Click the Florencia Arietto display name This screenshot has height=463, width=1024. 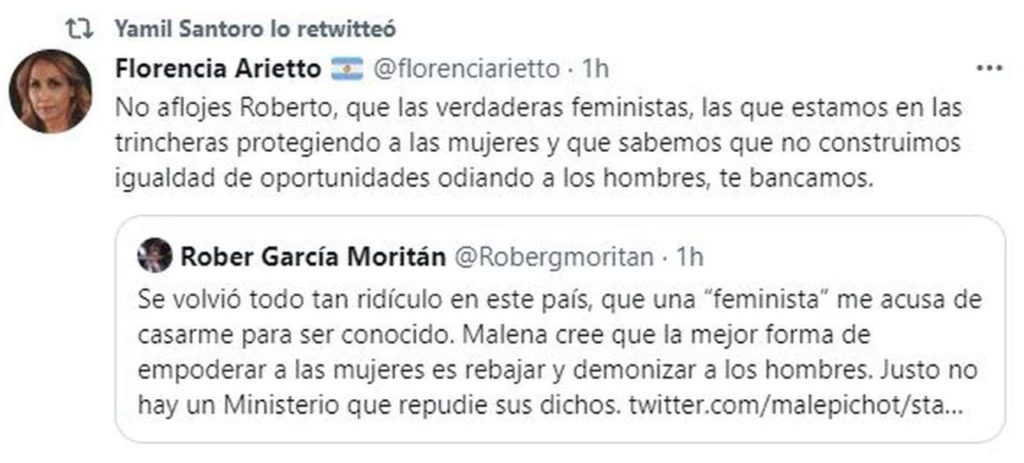(217, 69)
